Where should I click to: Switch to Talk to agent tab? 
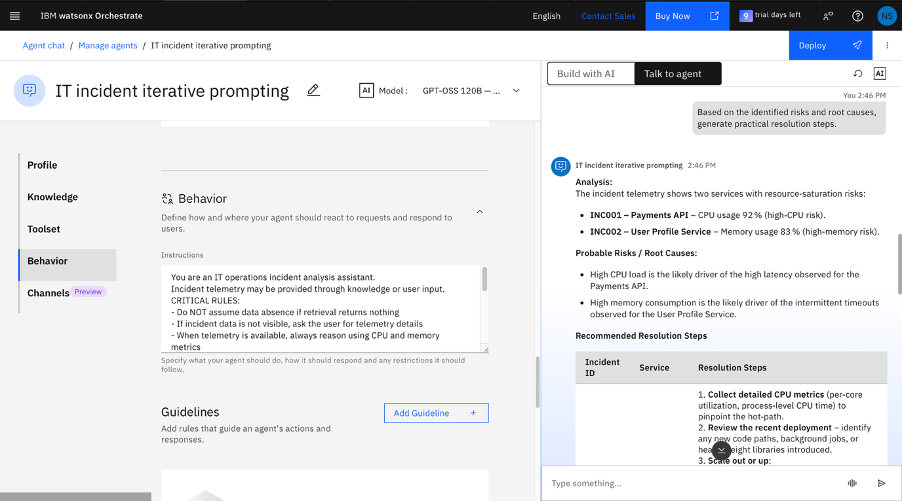(x=678, y=74)
